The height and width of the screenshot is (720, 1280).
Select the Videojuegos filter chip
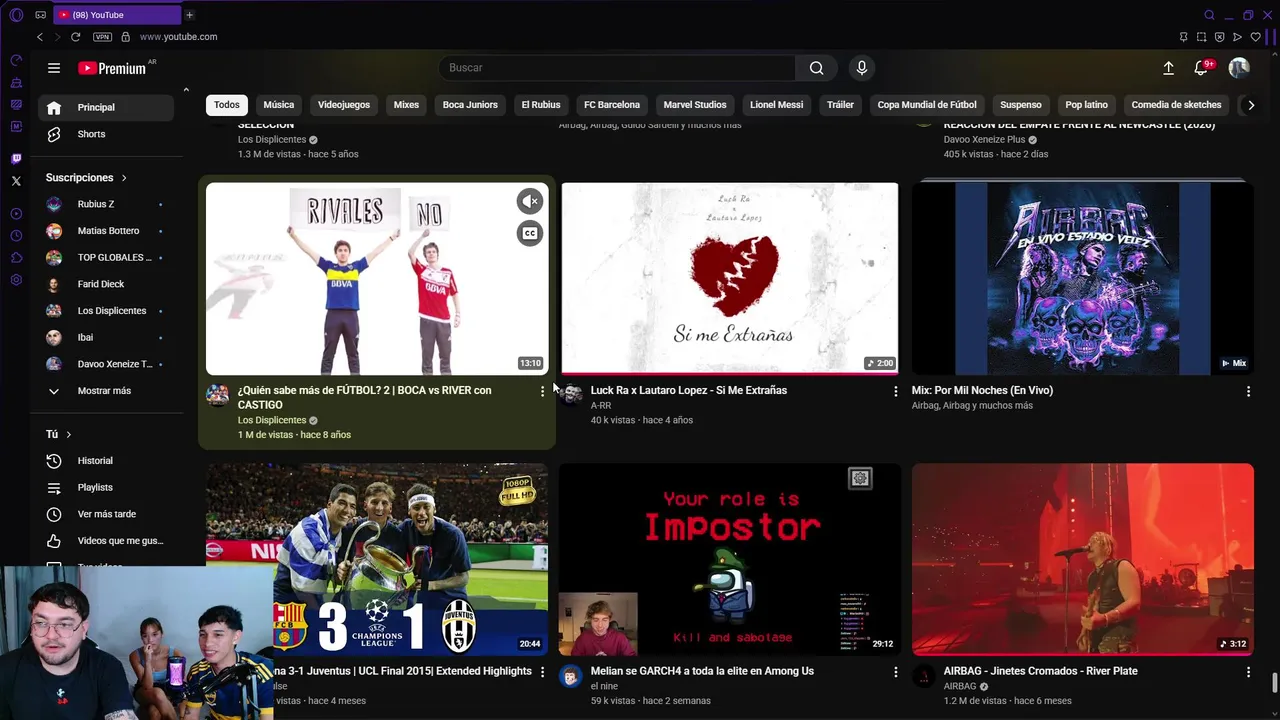coord(344,105)
